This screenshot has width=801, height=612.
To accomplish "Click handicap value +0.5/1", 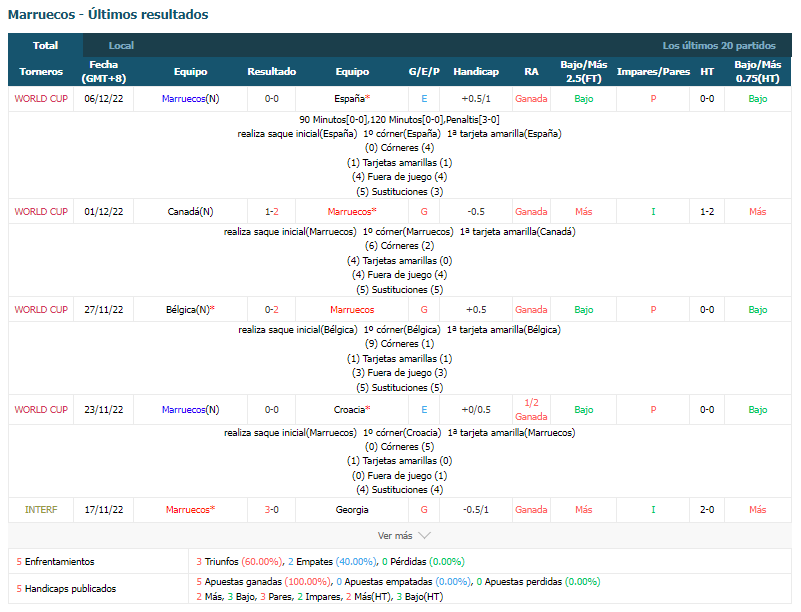I will [476, 99].
